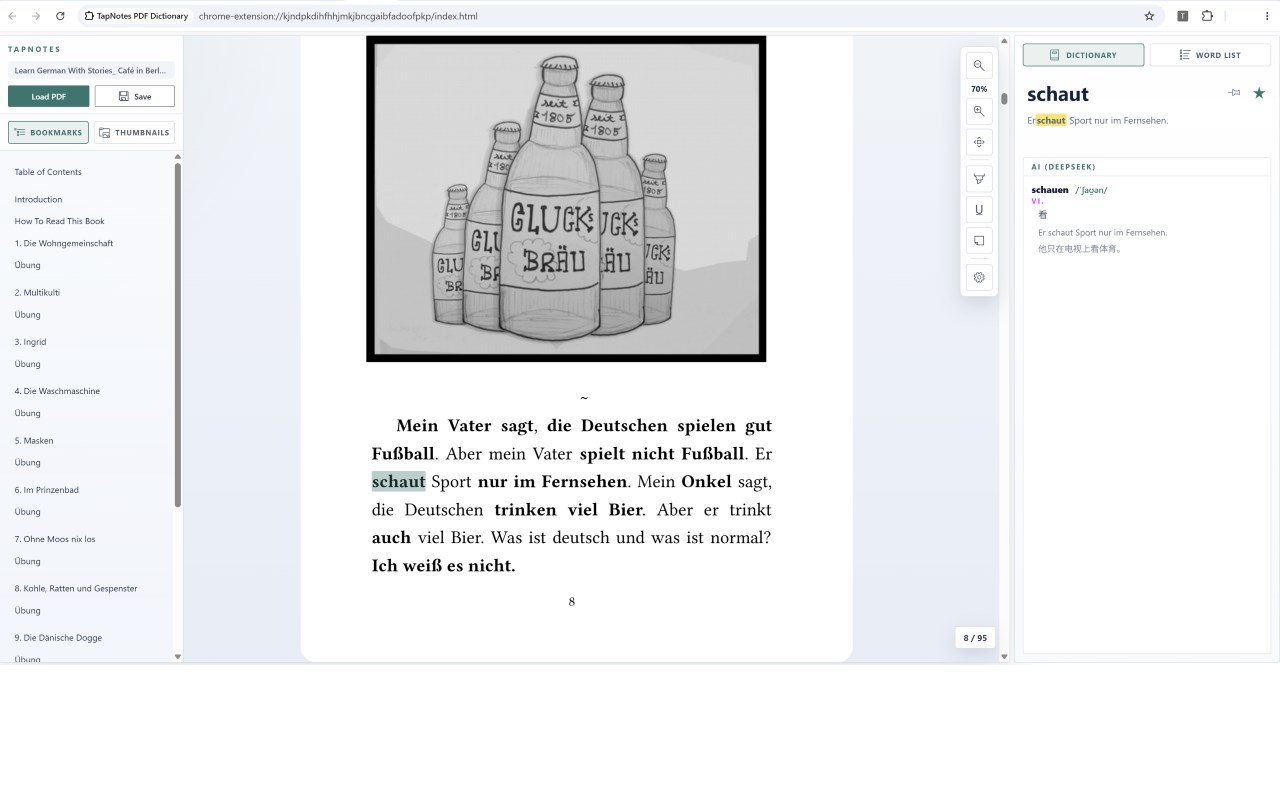Switch to Dictionary tab
The image size is (1280, 800).
point(1083,55)
